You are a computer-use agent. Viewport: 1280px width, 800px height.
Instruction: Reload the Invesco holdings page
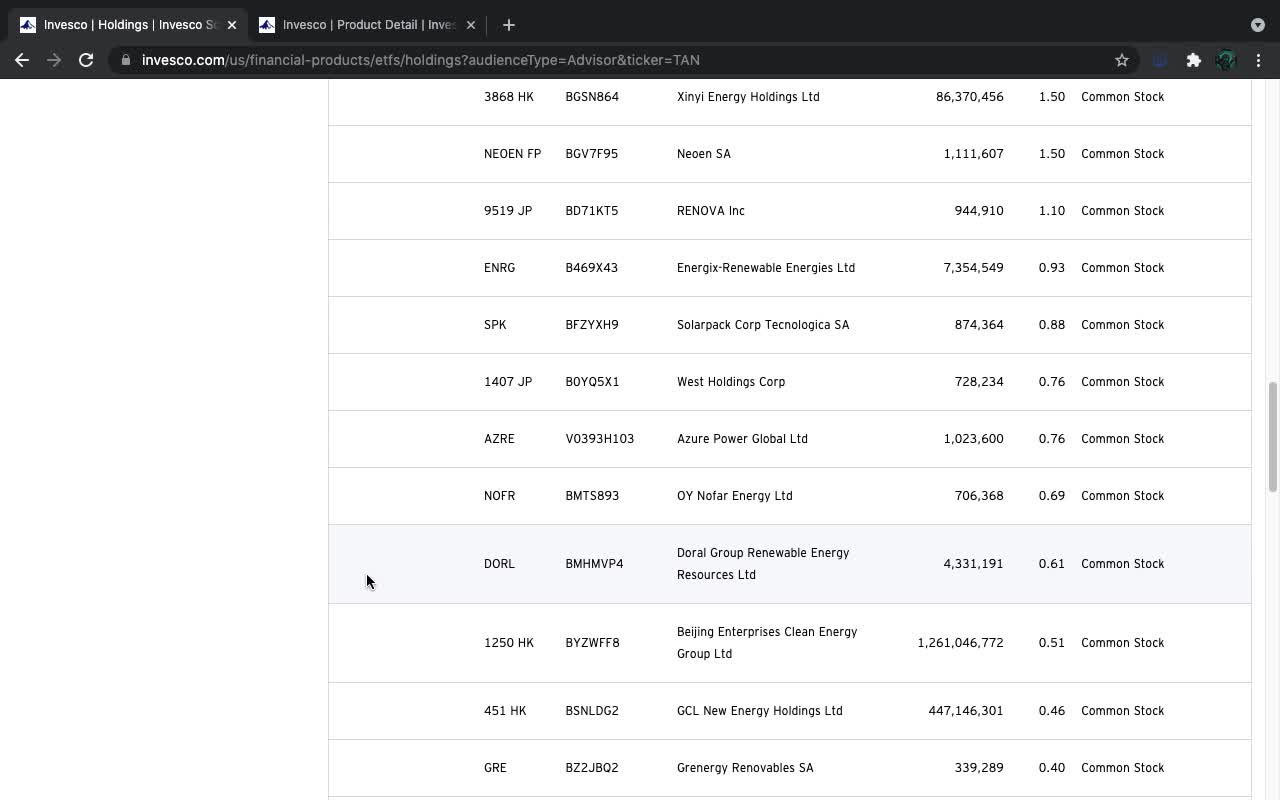click(x=86, y=60)
